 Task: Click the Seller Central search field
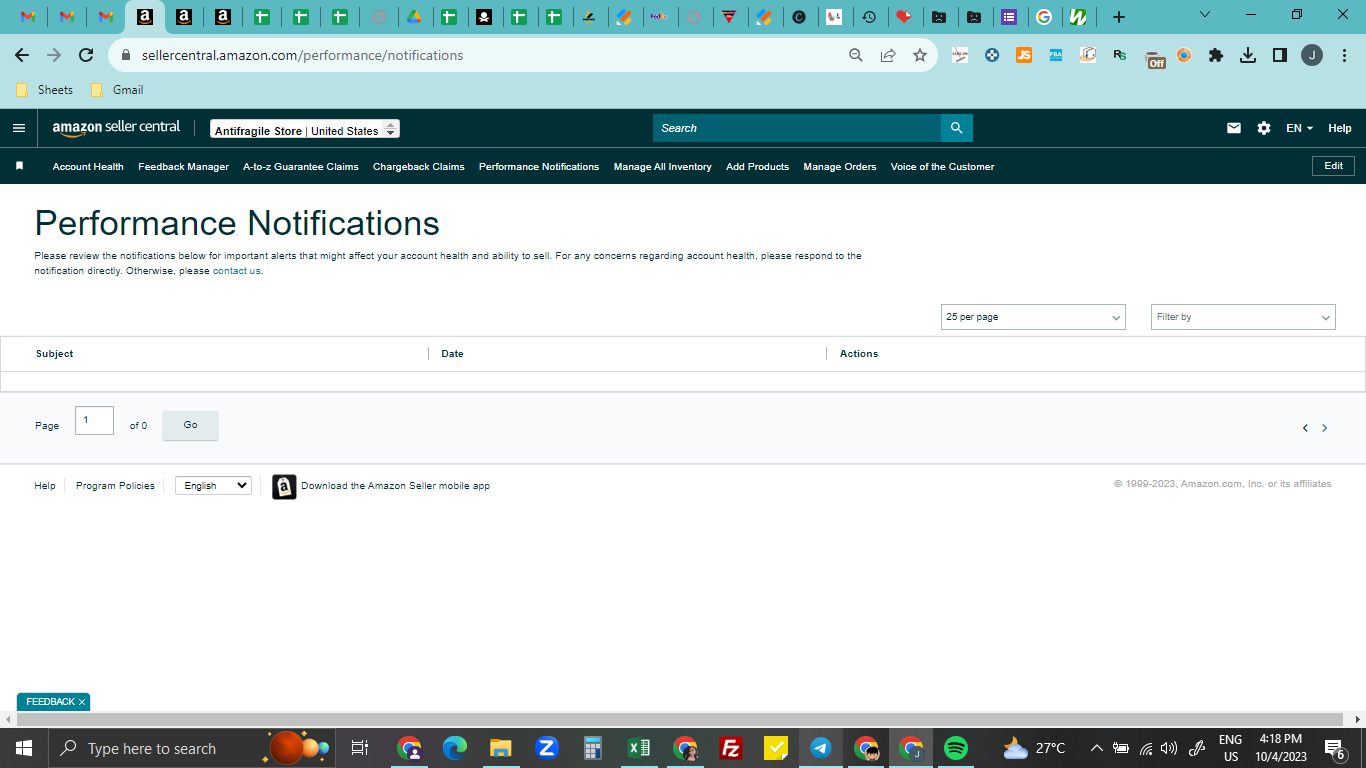point(797,128)
